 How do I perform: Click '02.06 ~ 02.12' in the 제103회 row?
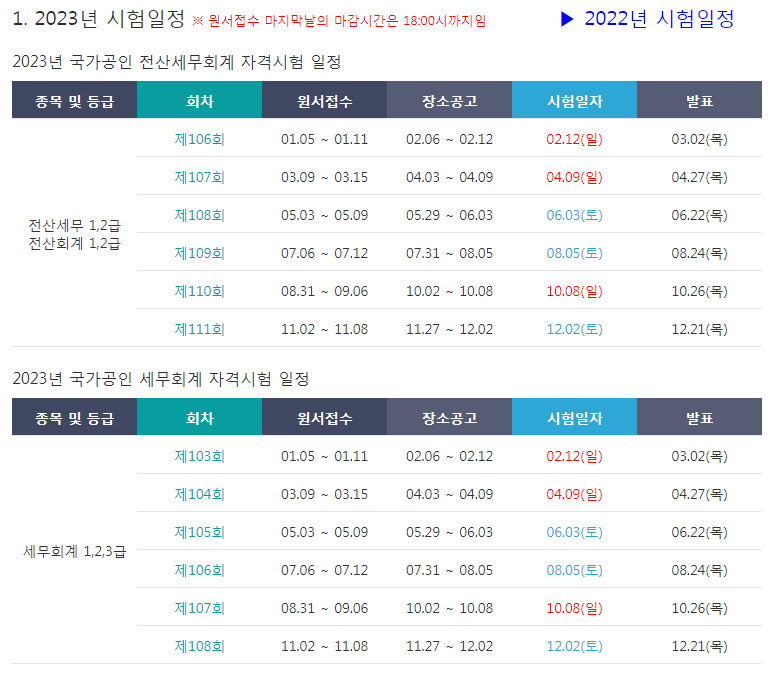449,456
